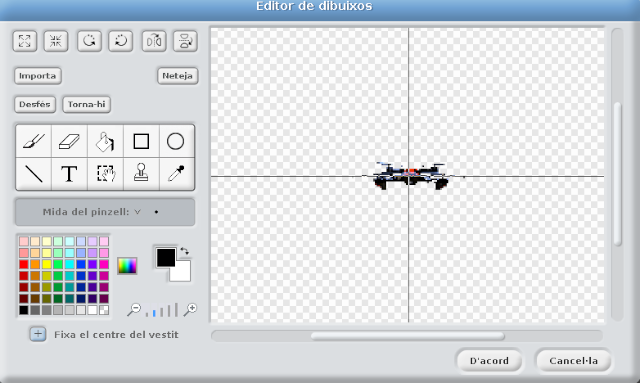
Task: Pick the Line tool
Action: coord(34,174)
